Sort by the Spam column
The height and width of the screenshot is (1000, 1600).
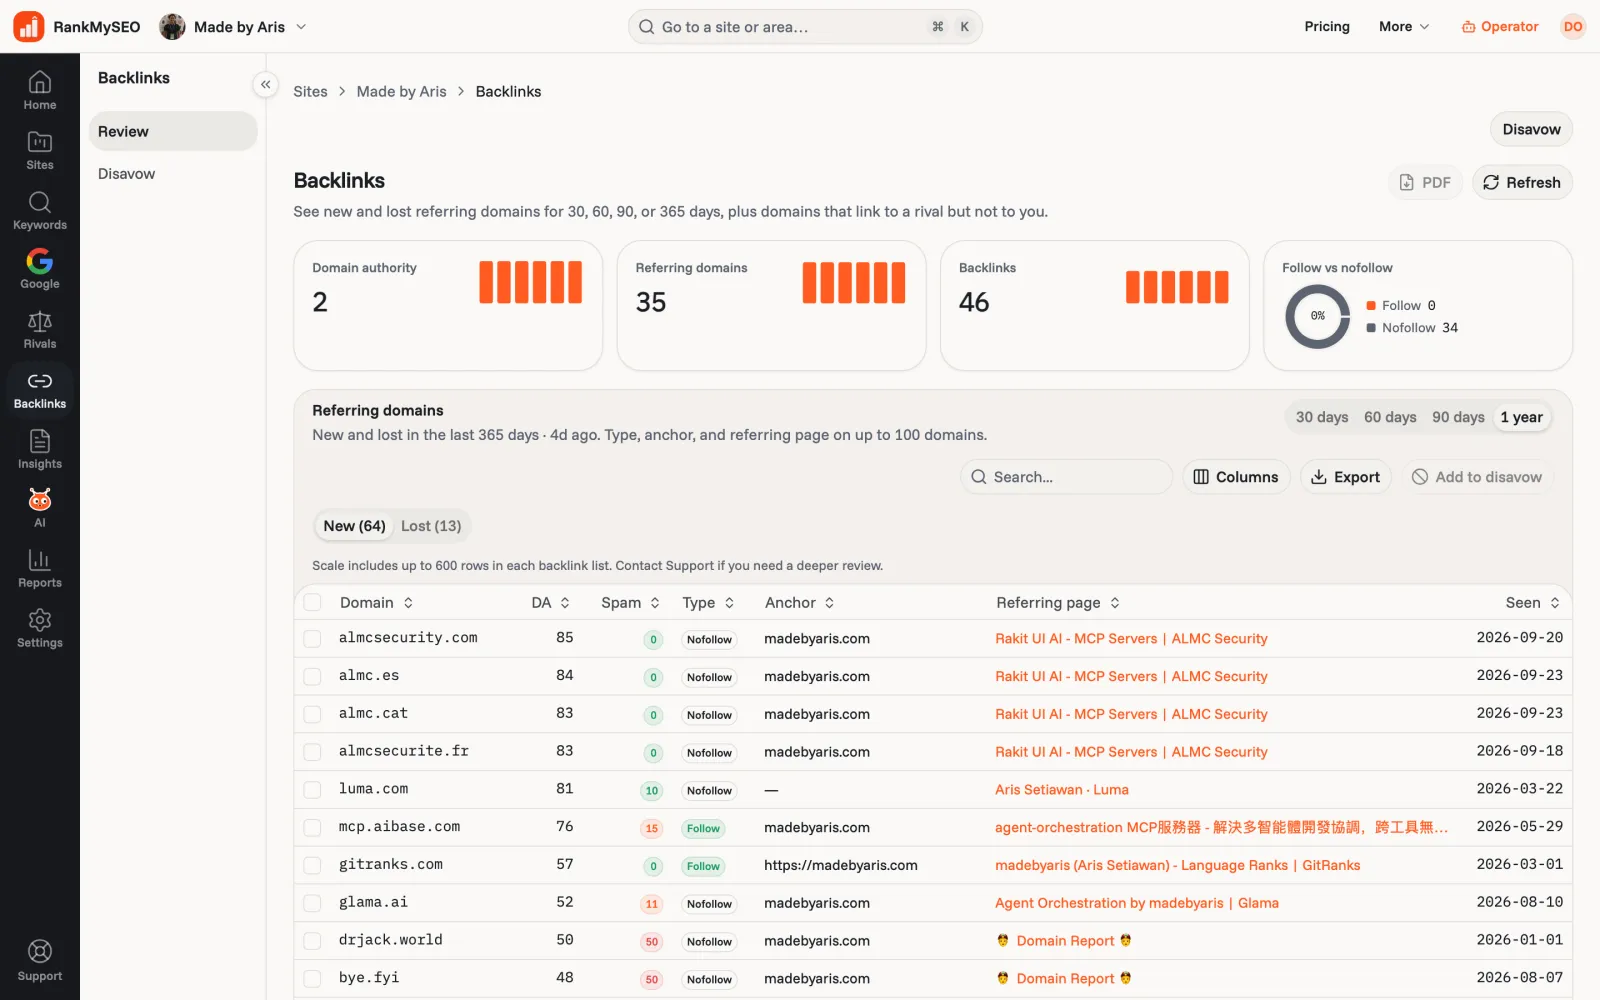click(x=631, y=602)
